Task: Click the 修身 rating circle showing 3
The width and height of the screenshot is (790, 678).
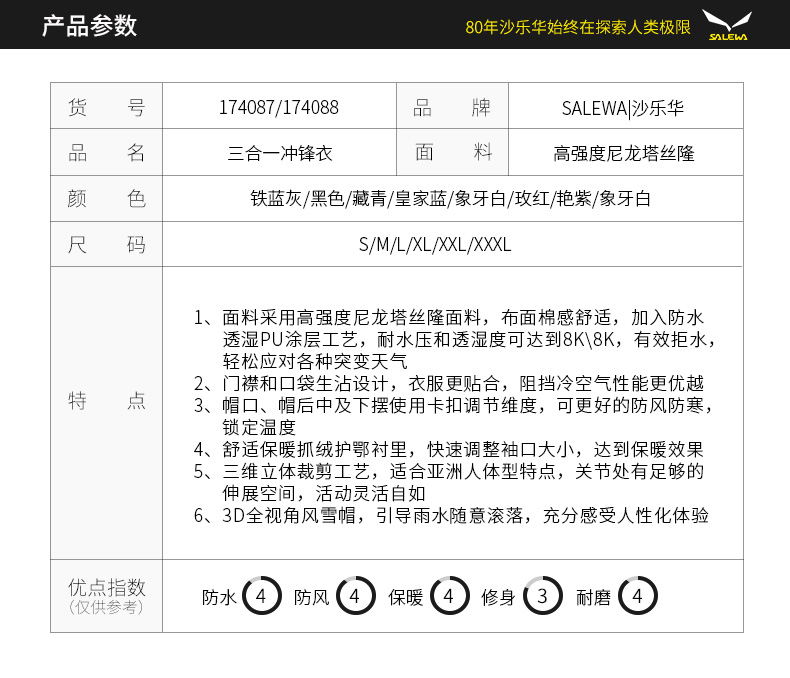Action: [x=543, y=595]
